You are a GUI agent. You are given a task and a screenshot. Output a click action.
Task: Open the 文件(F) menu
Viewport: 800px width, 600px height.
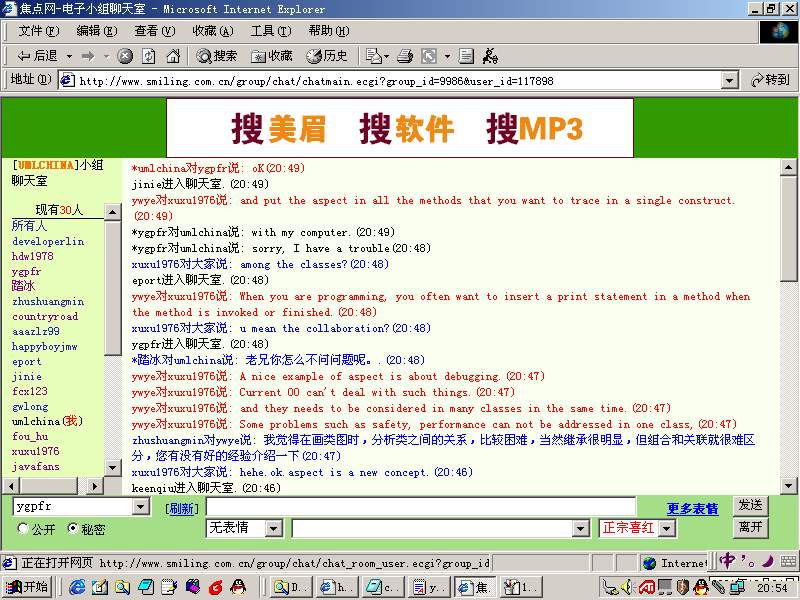(39, 31)
